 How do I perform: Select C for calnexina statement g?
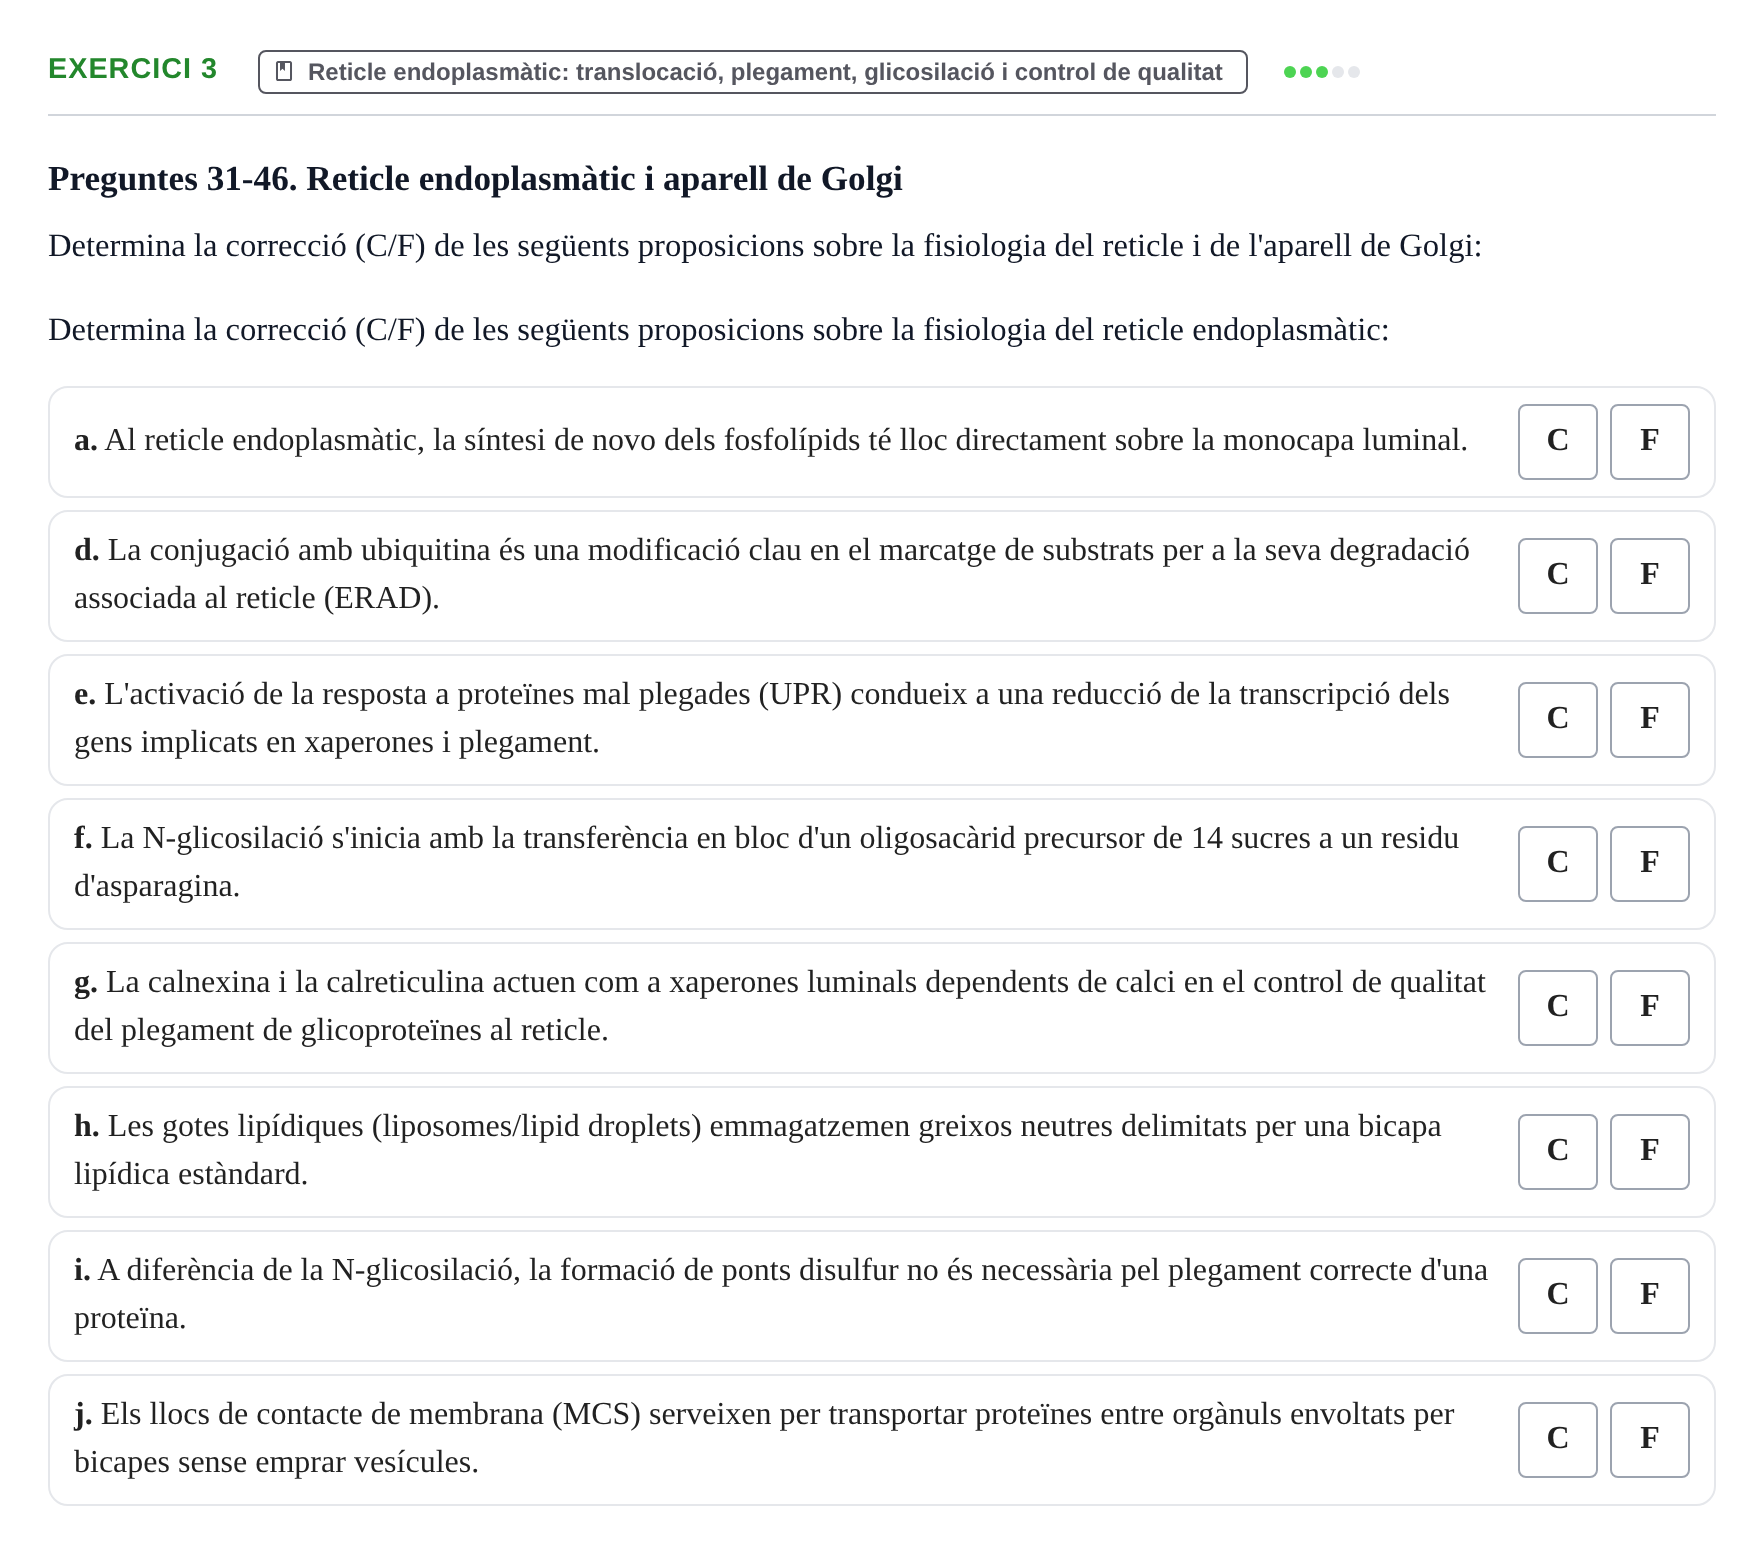click(1557, 1008)
